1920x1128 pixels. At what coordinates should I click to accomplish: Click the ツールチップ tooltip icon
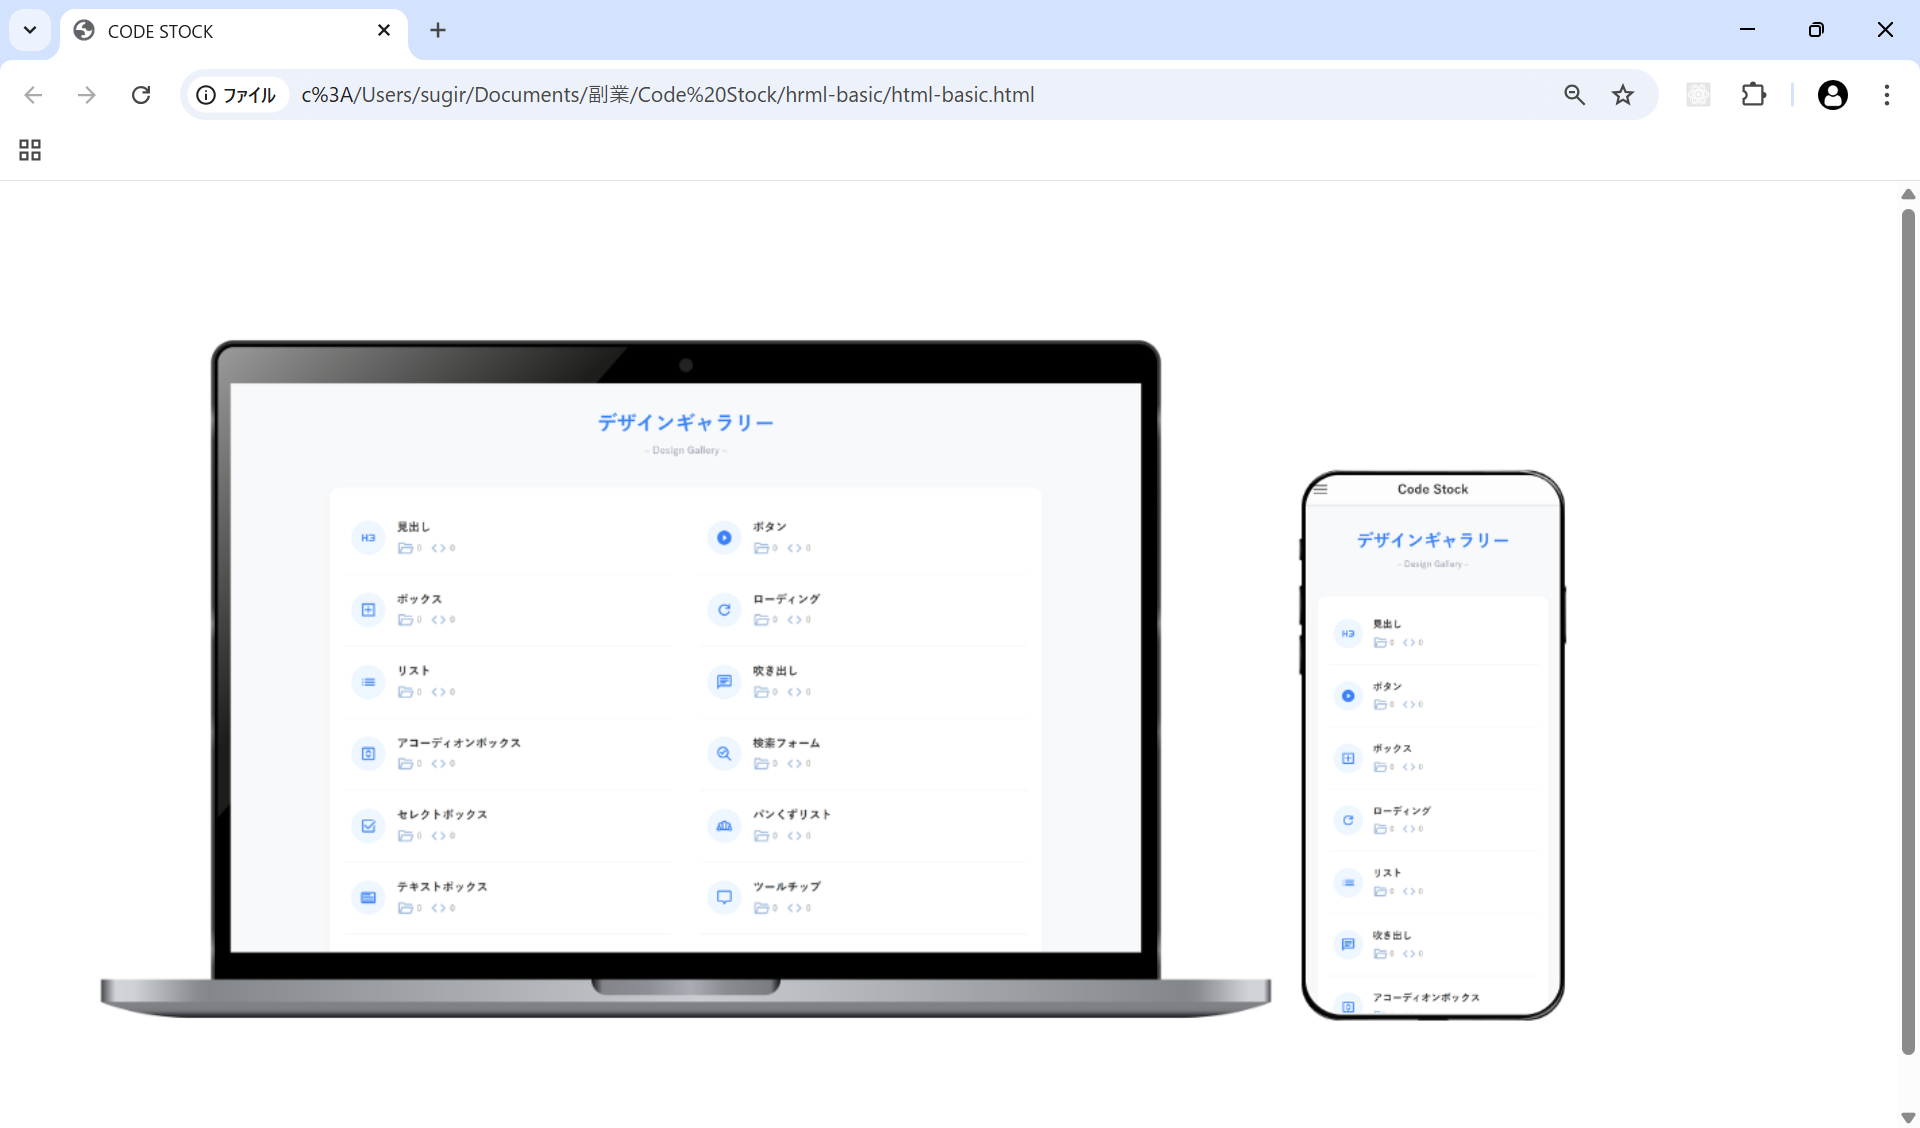click(724, 897)
